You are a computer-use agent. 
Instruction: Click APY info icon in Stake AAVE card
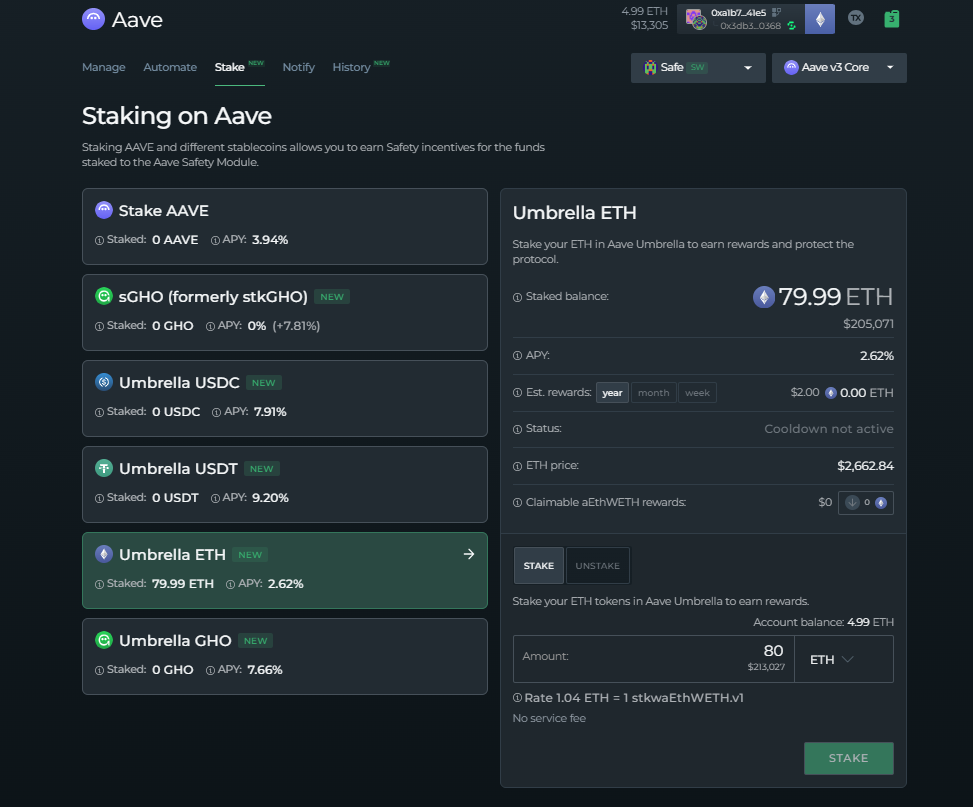(215, 240)
